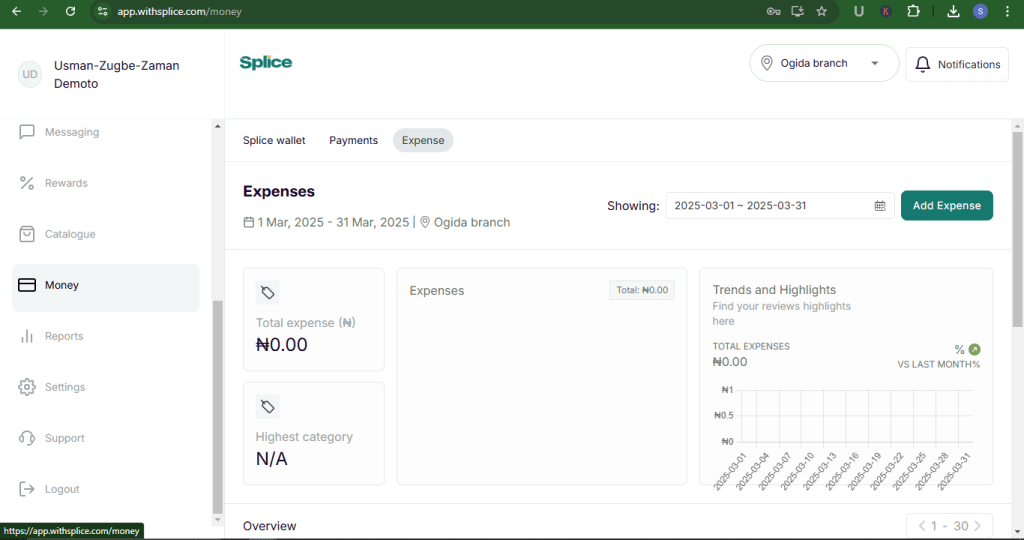Click the Reports bar chart icon
Screen dimensions: 1024x540
pyautogui.click(x=27, y=336)
